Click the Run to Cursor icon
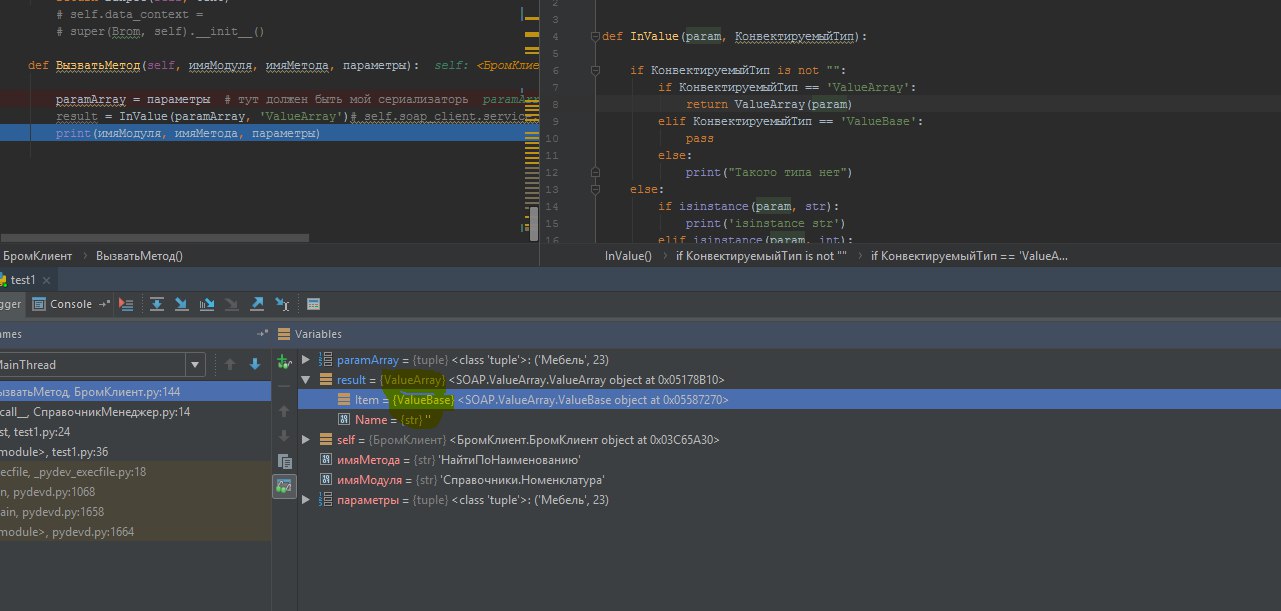This screenshot has width=1281, height=611. [283, 304]
